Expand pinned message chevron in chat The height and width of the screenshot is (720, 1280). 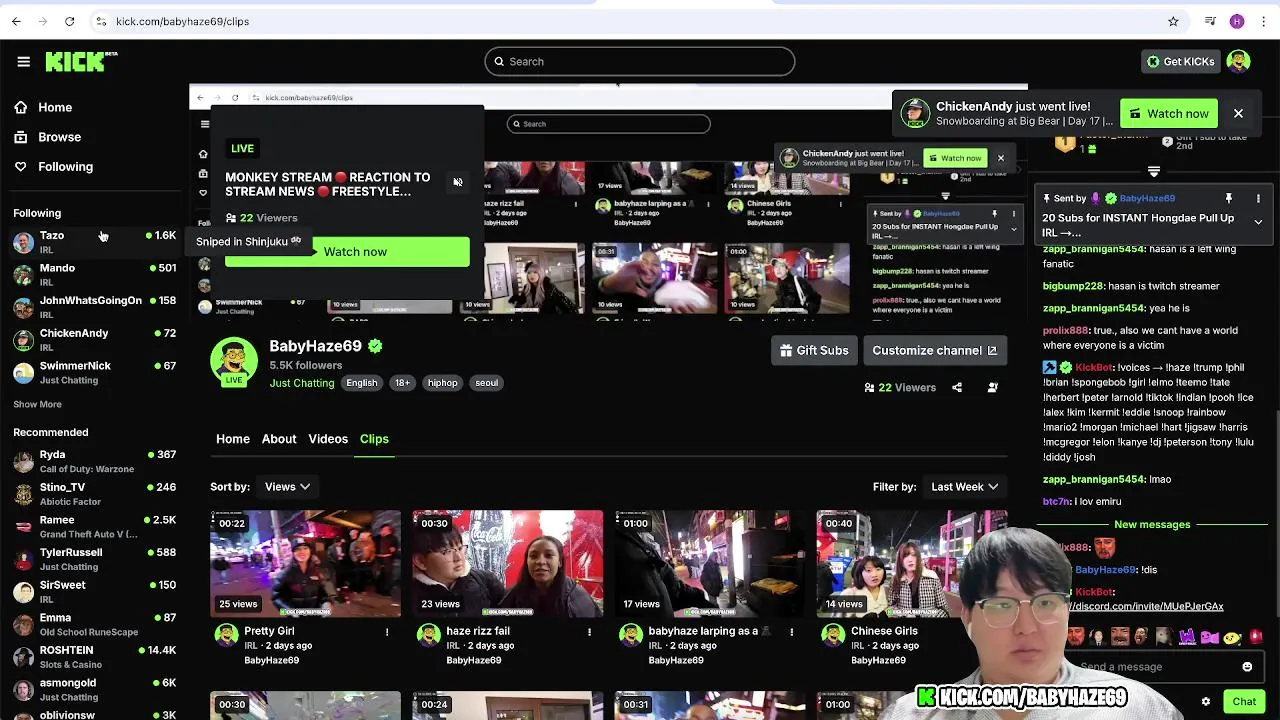pyautogui.click(x=1258, y=222)
